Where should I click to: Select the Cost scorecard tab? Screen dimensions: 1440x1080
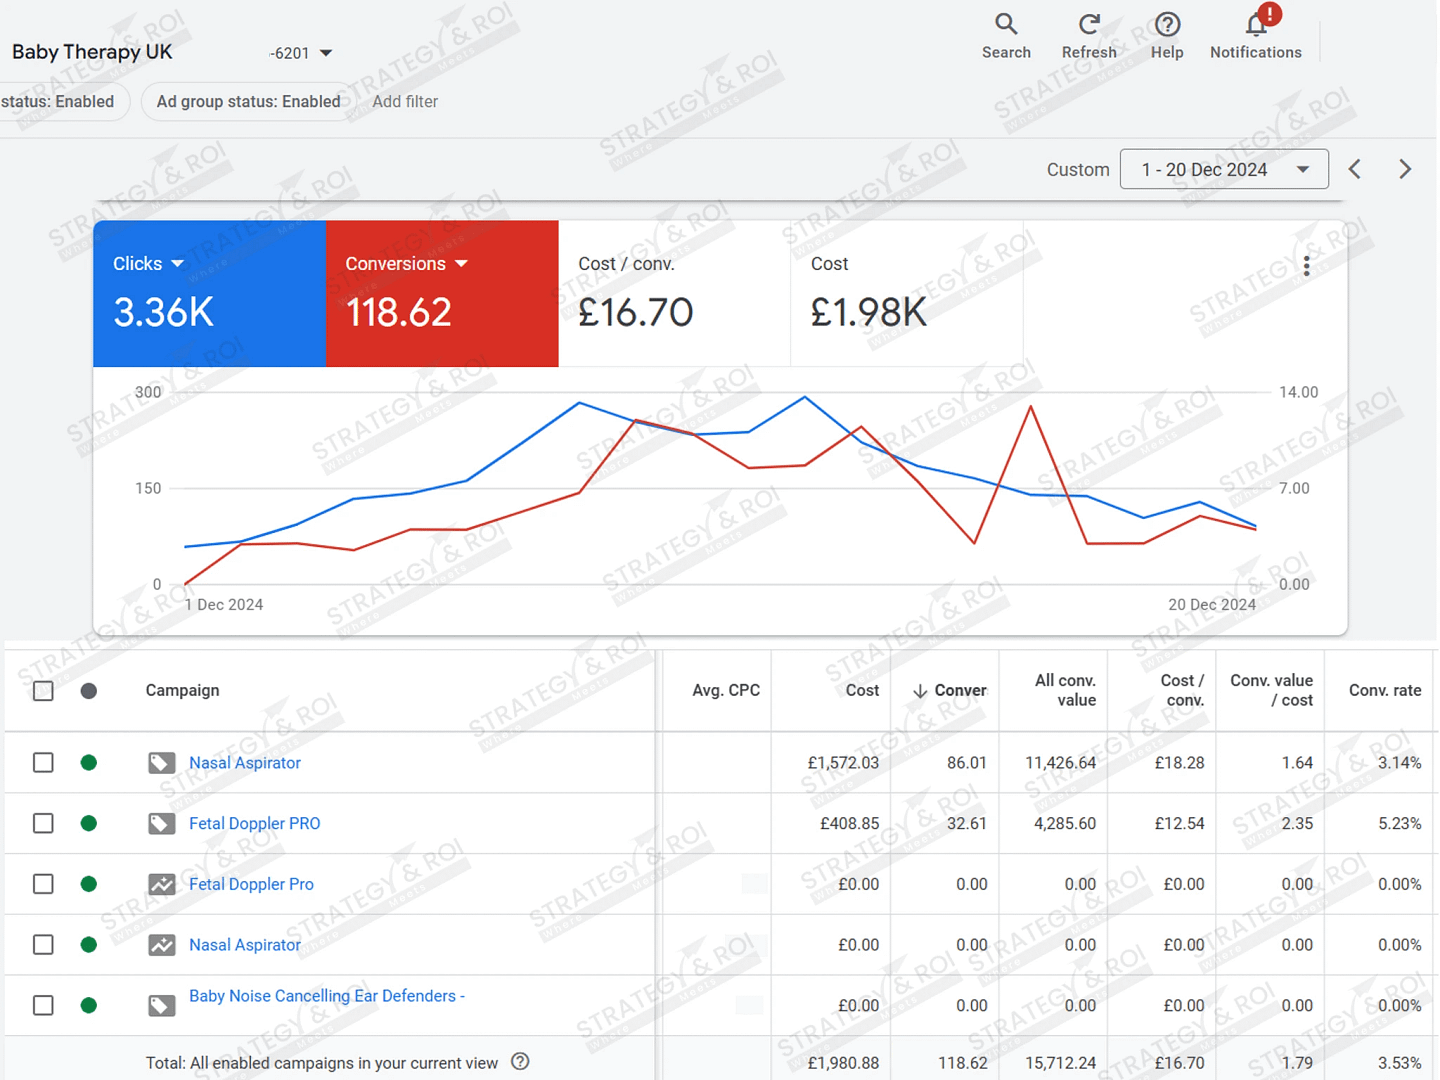tap(905, 293)
